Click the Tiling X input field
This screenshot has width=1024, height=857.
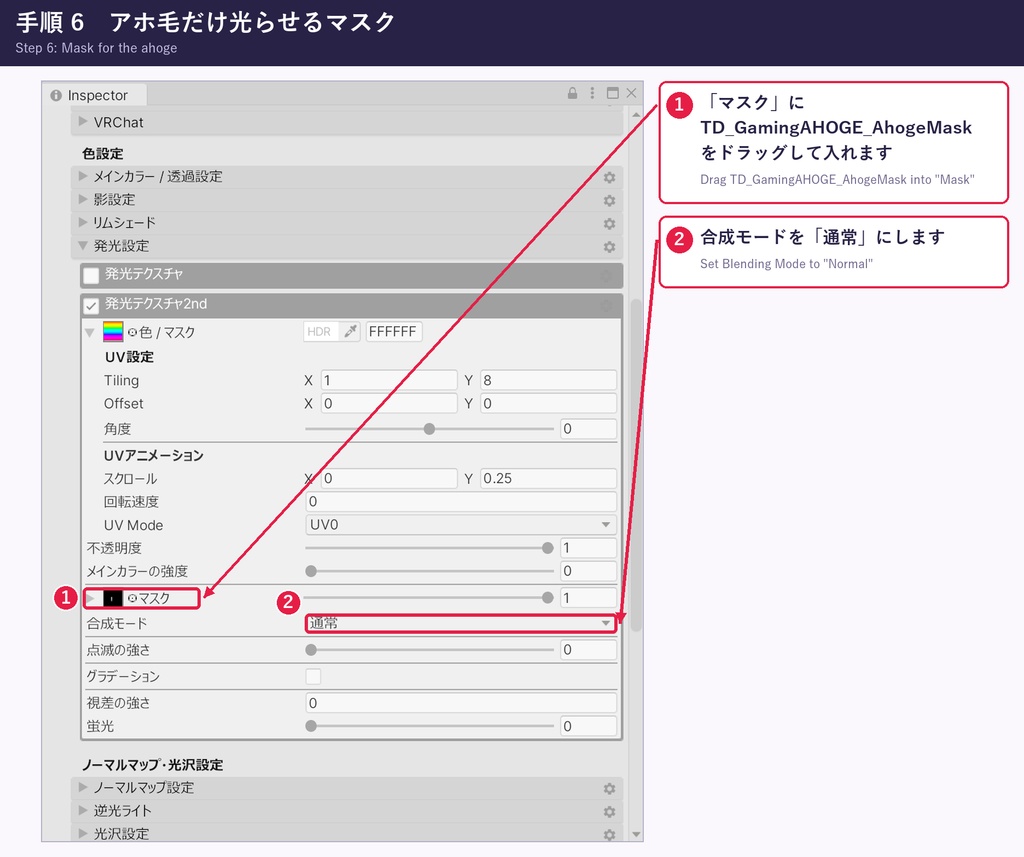(389, 380)
